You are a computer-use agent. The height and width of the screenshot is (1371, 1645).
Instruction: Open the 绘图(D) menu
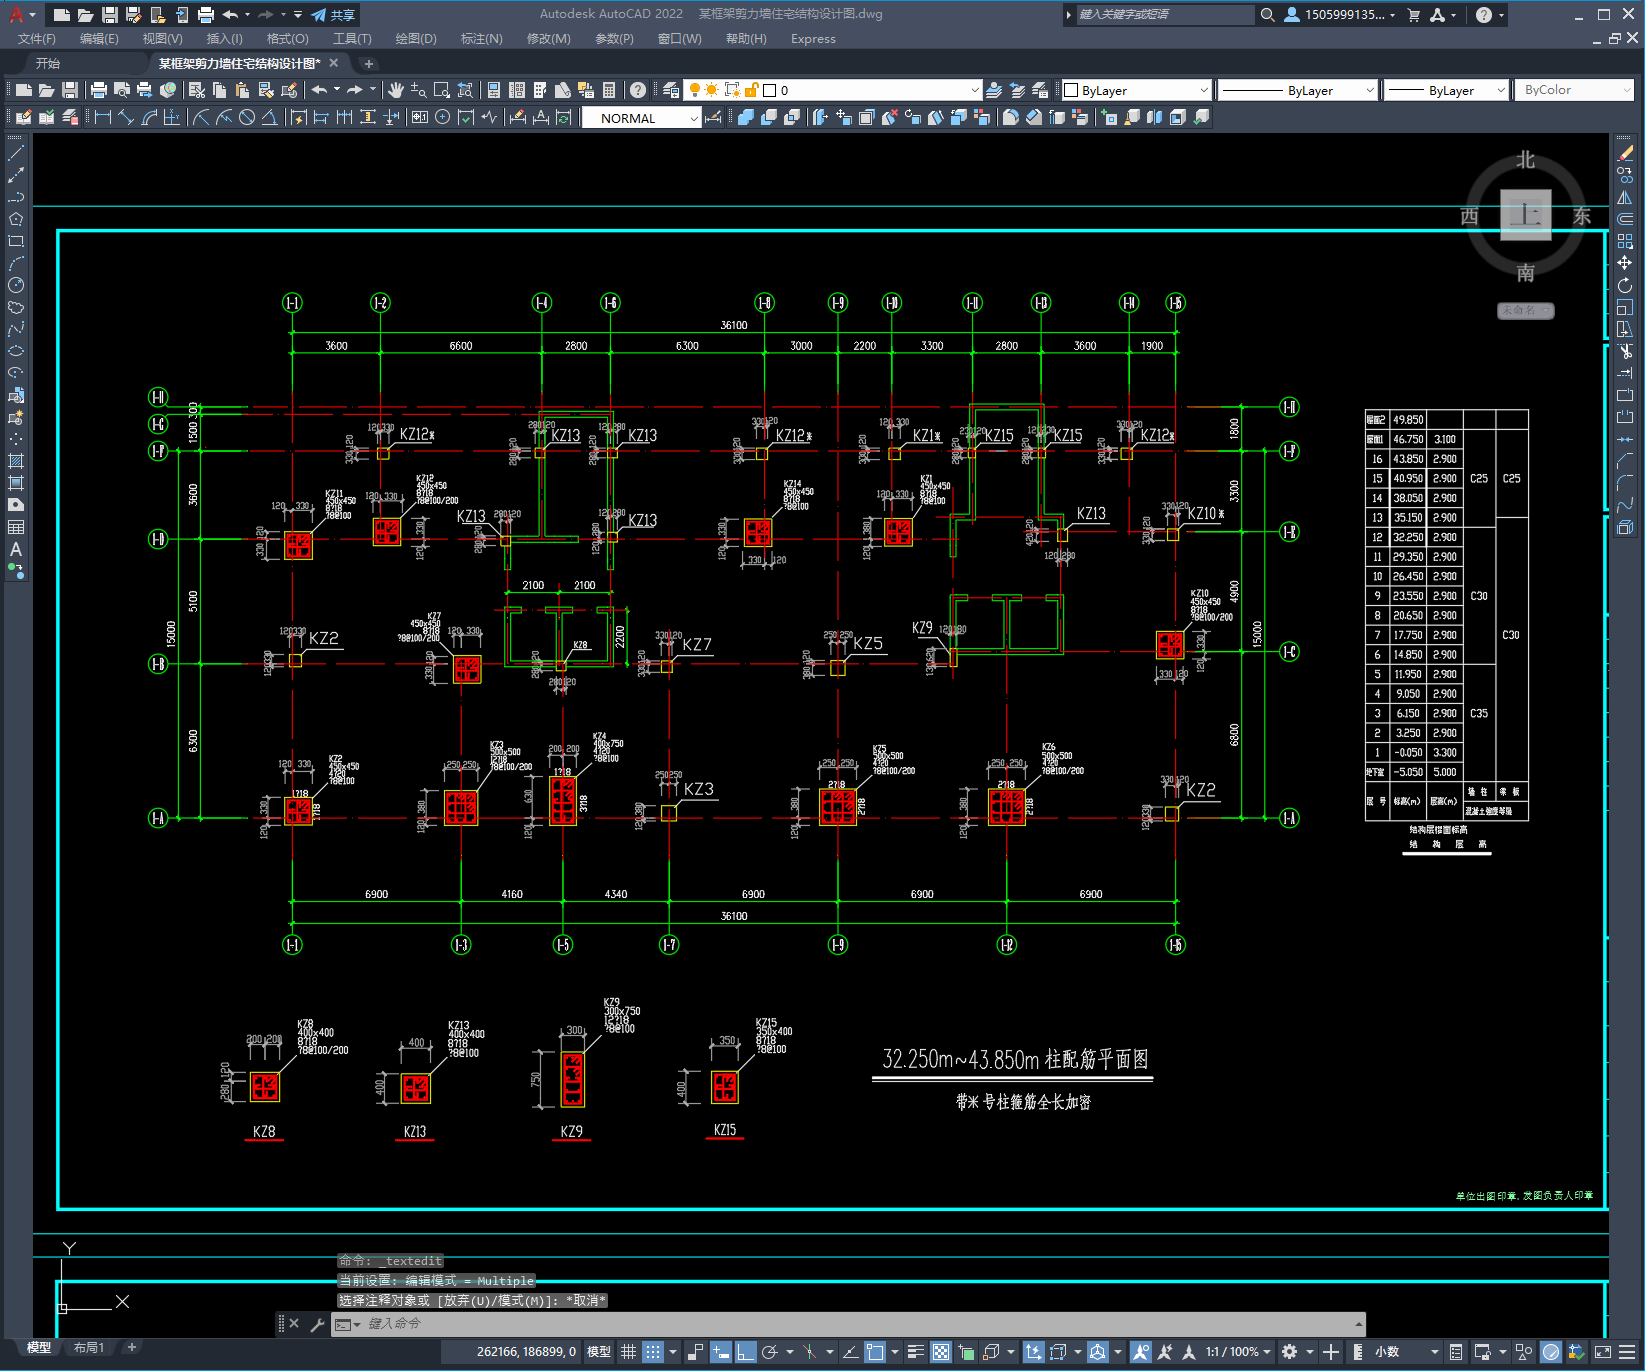[416, 39]
